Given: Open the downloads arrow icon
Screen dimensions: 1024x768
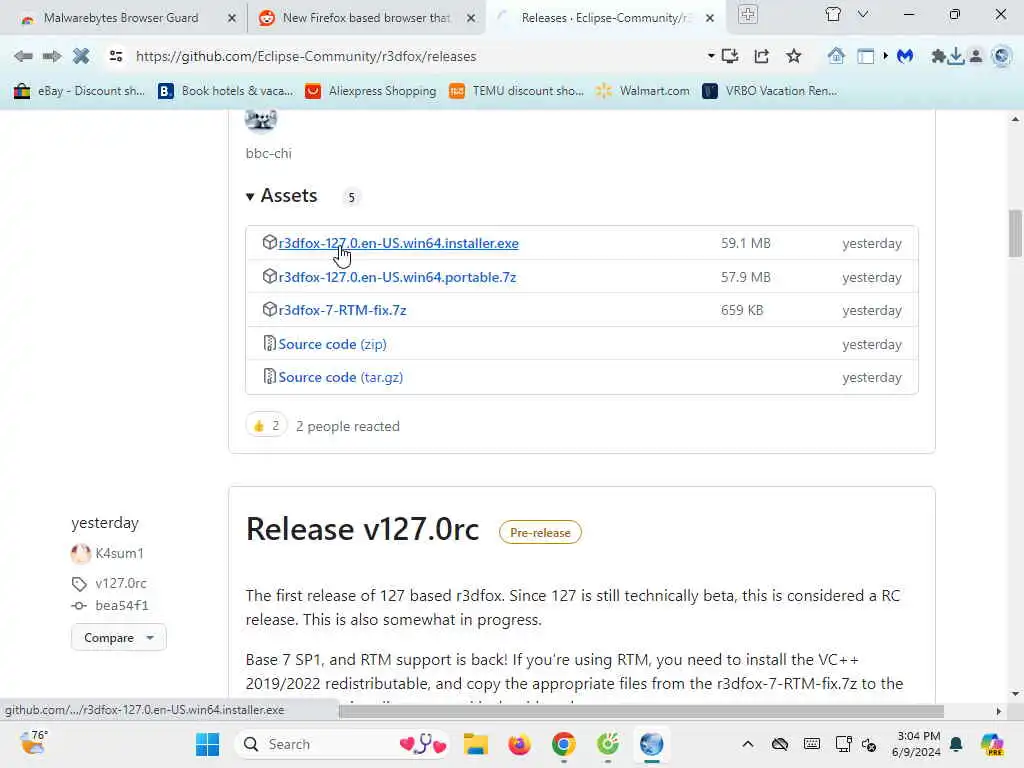Looking at the screenshot, I should 955,56.
